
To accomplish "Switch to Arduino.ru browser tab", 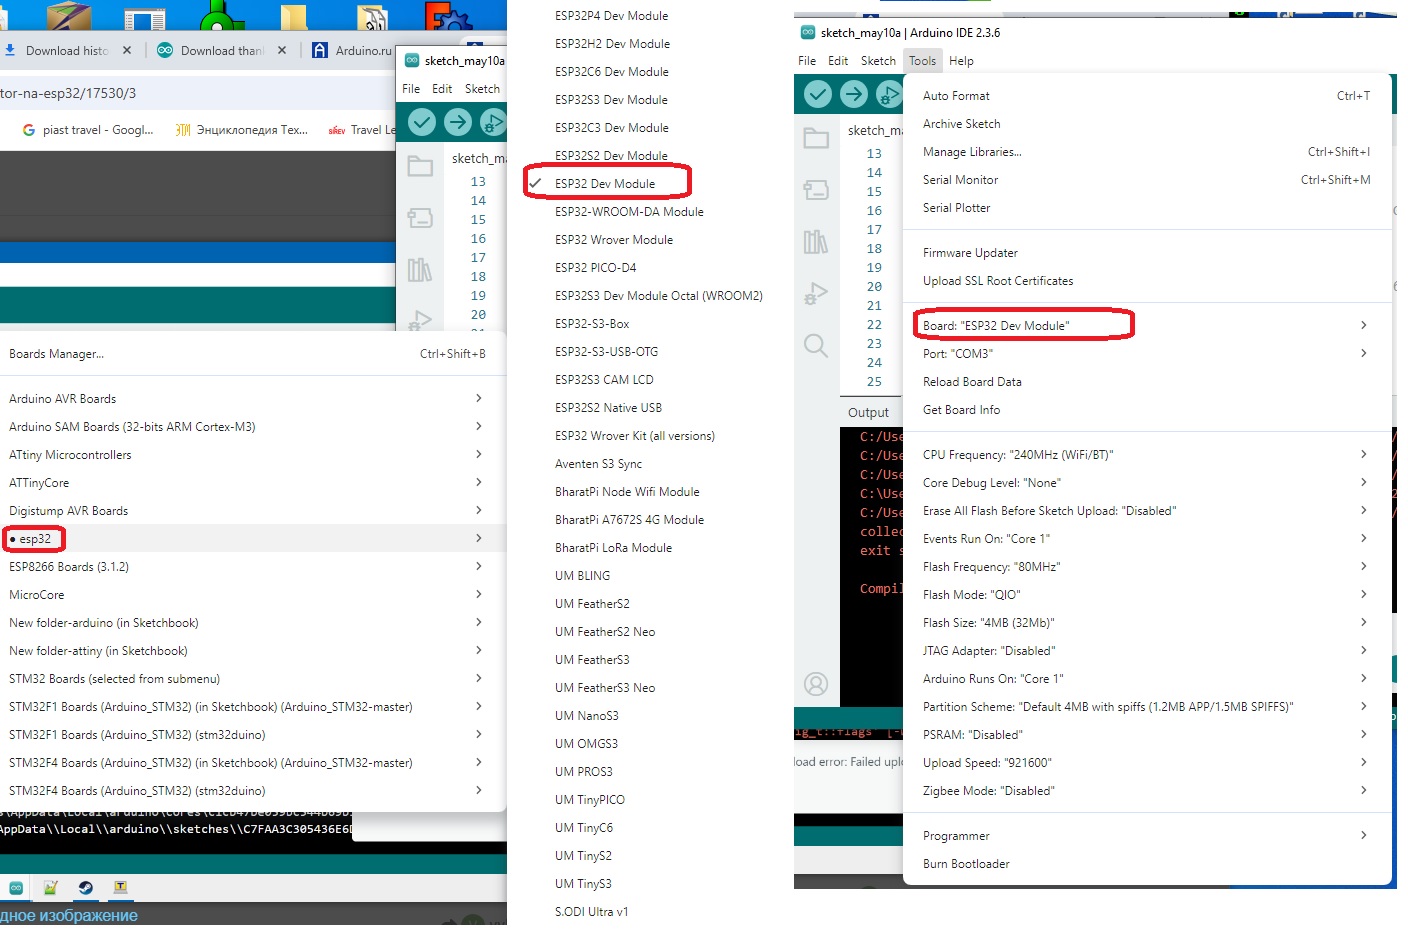I will click(351, 50).
